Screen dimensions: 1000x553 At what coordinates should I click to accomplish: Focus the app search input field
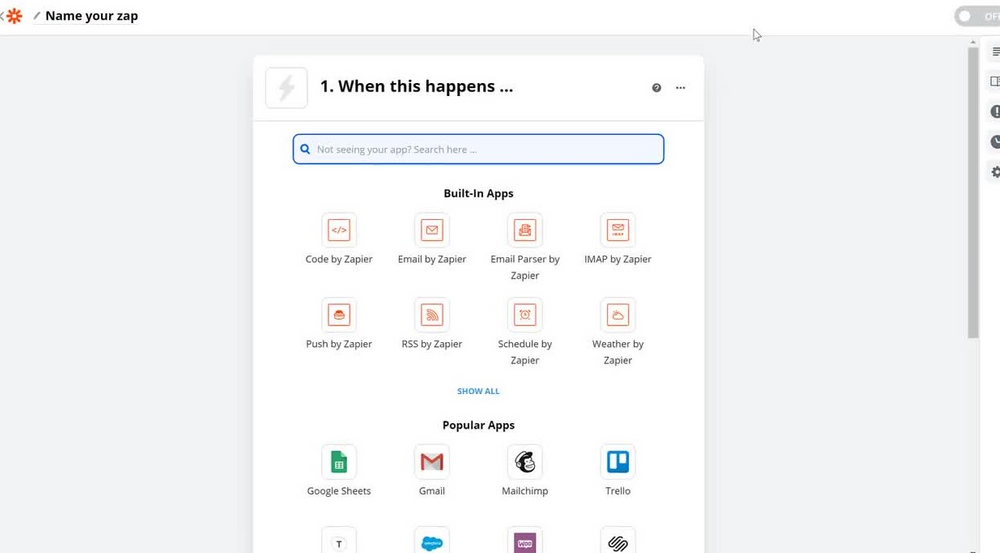tap(478, 149)
